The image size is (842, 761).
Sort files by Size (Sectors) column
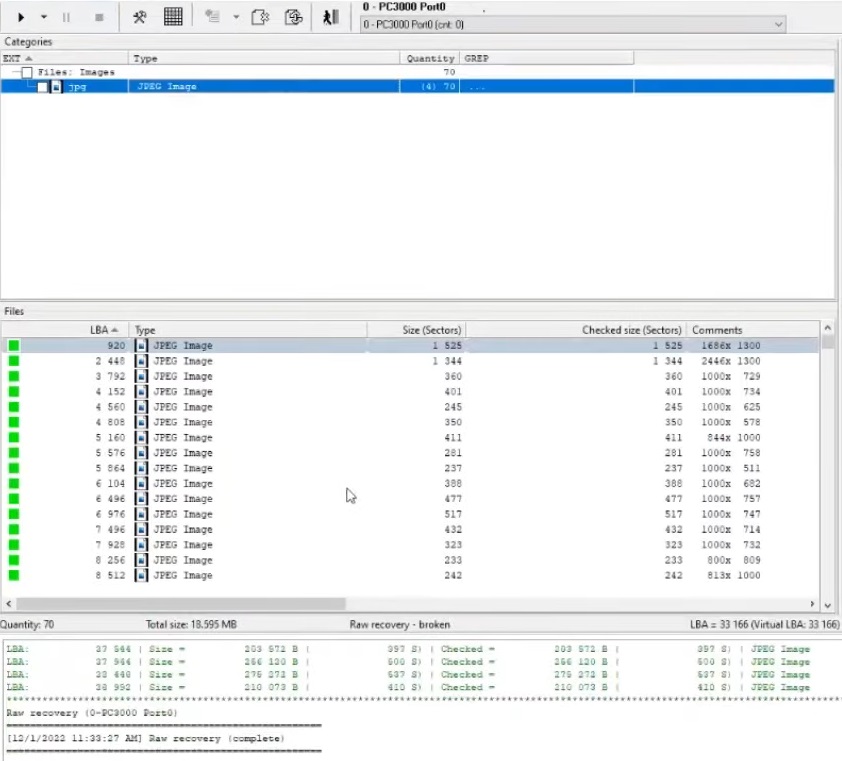point(416,330)
